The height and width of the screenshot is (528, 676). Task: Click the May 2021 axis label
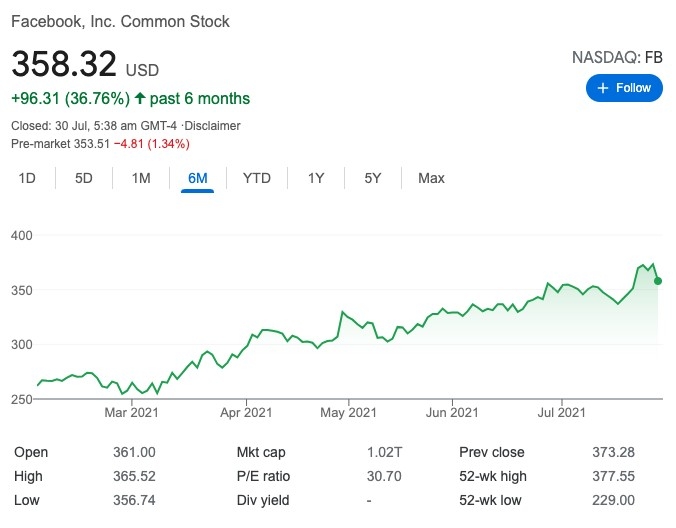(x=348, y=412)
